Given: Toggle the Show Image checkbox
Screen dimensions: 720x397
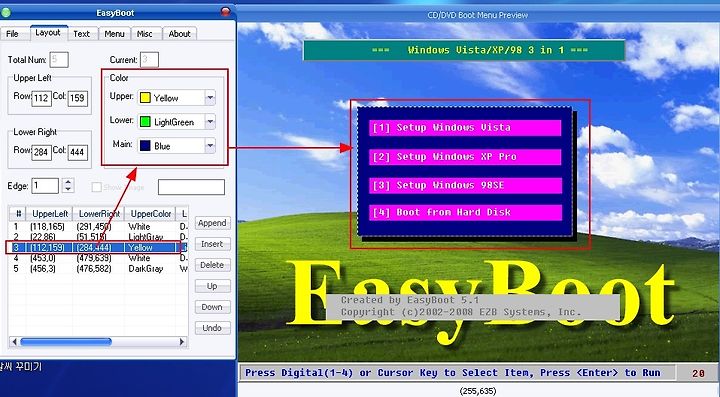Looking at the screenshot, I should (96, 187).
